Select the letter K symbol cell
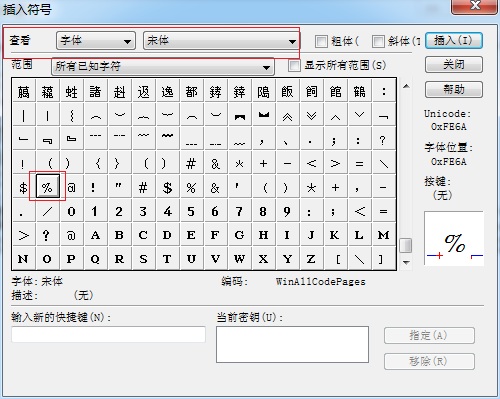 pos(335,235)
